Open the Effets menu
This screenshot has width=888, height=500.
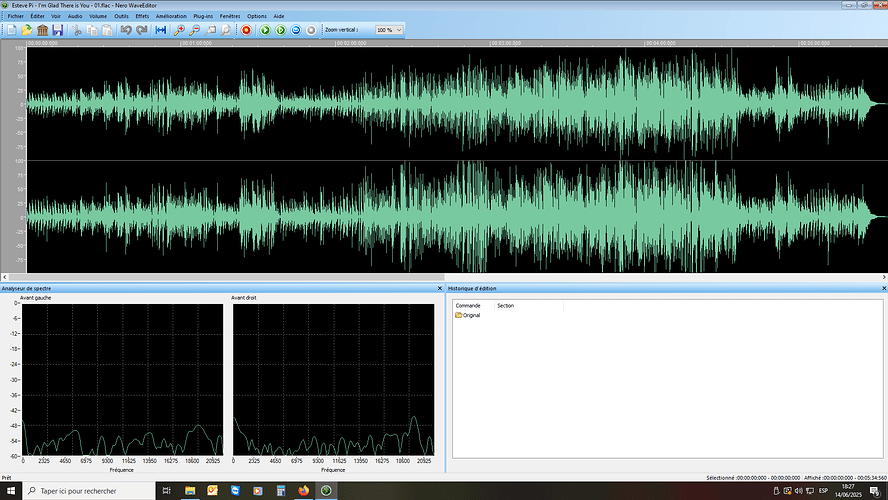142,16
